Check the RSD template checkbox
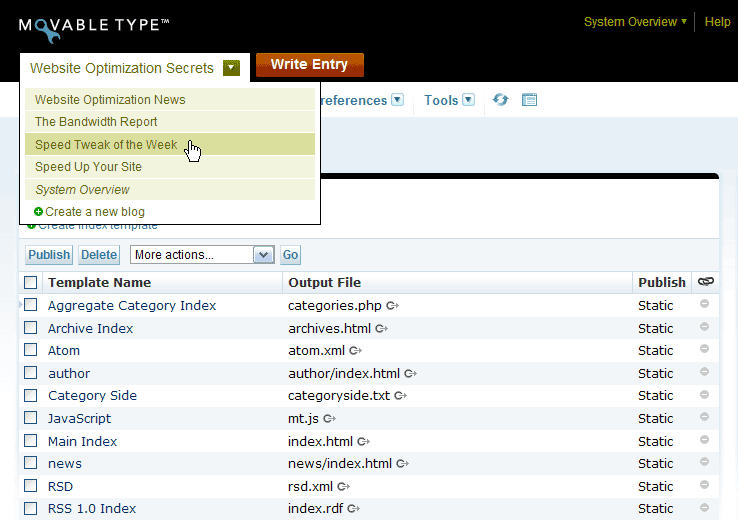 [x=31, y=486]
